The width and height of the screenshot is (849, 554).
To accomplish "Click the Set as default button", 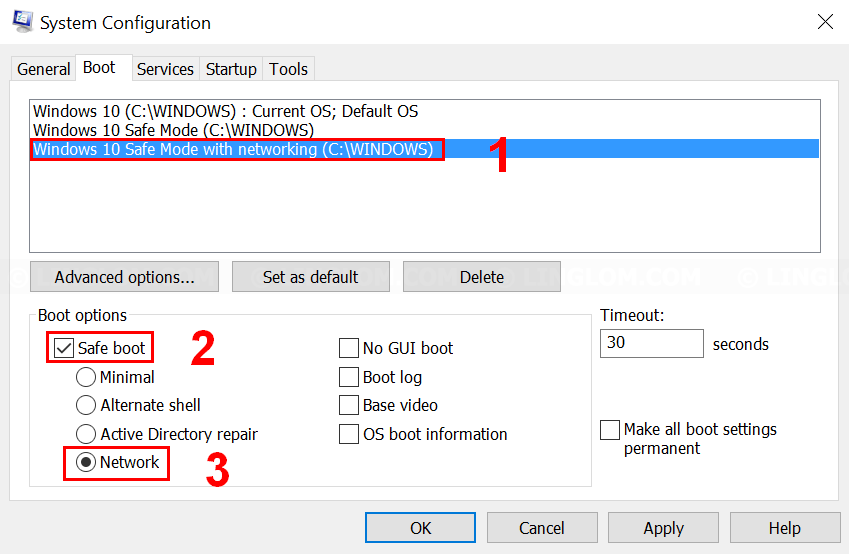I will click(311, 277).
